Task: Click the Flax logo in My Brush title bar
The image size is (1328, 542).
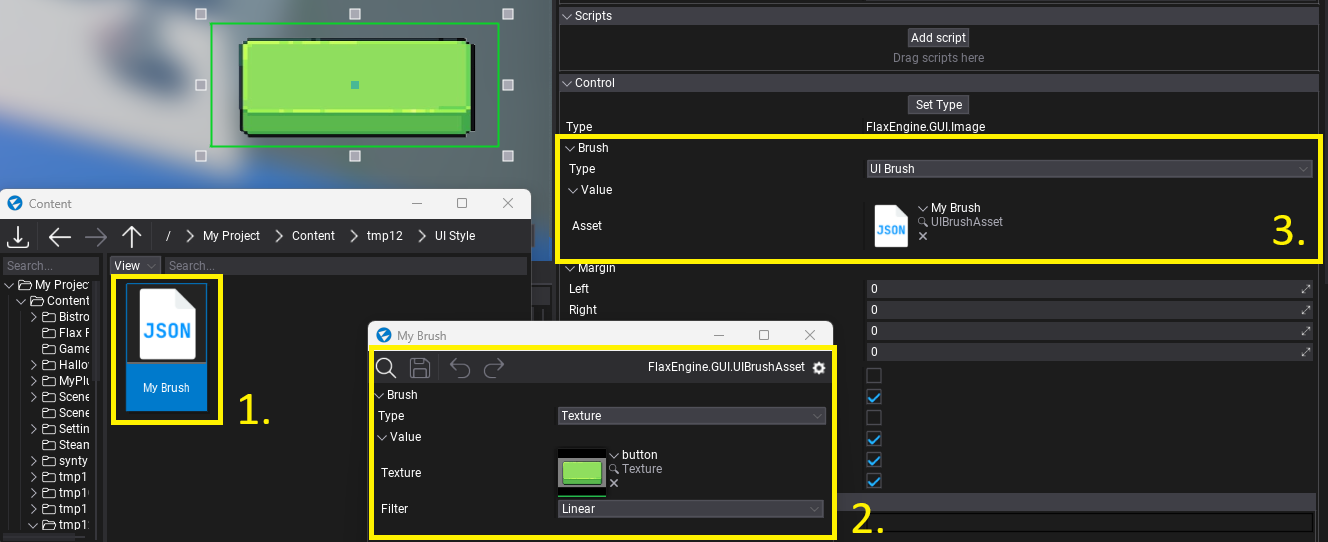Action: pos(383,335)
